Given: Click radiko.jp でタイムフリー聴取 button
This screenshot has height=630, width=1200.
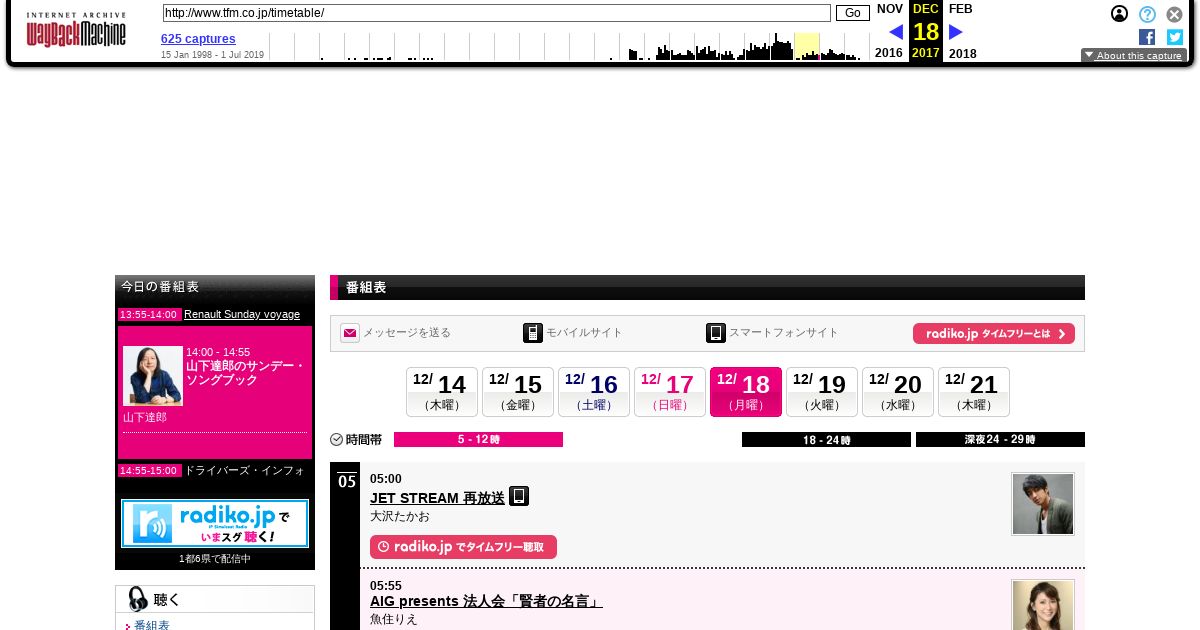Looking at the screenshot, I should (x=463, y=547).
